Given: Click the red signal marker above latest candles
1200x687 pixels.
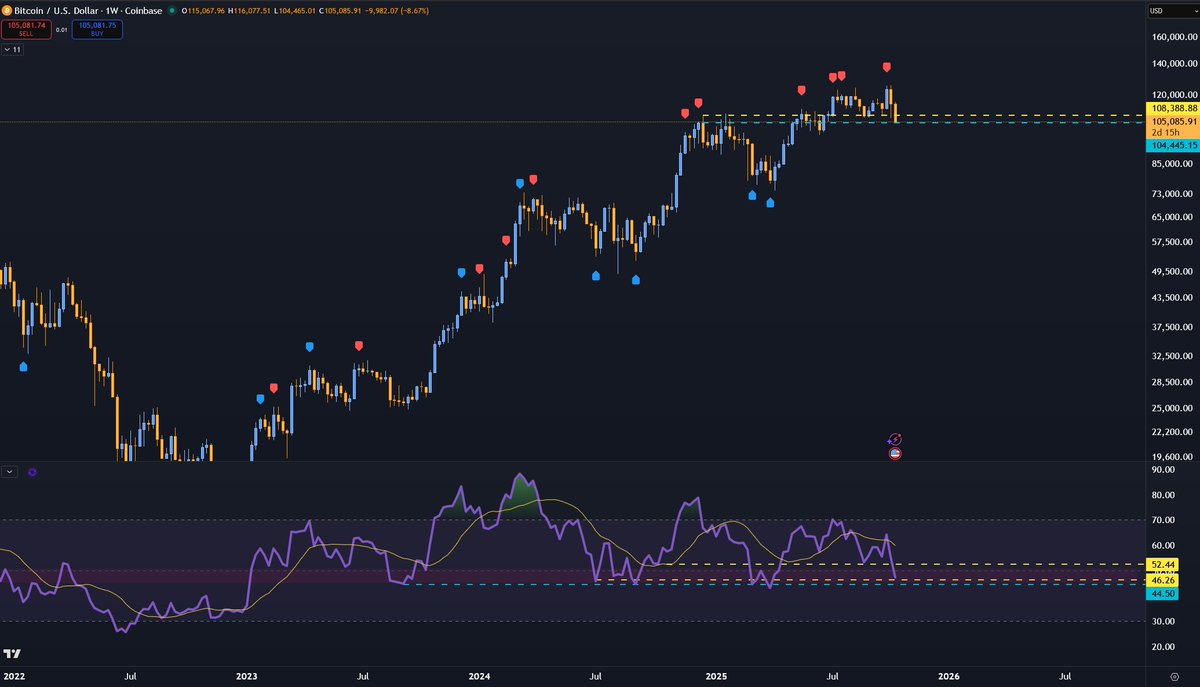Looking at the screenshot, I should (x=887, y=67).
